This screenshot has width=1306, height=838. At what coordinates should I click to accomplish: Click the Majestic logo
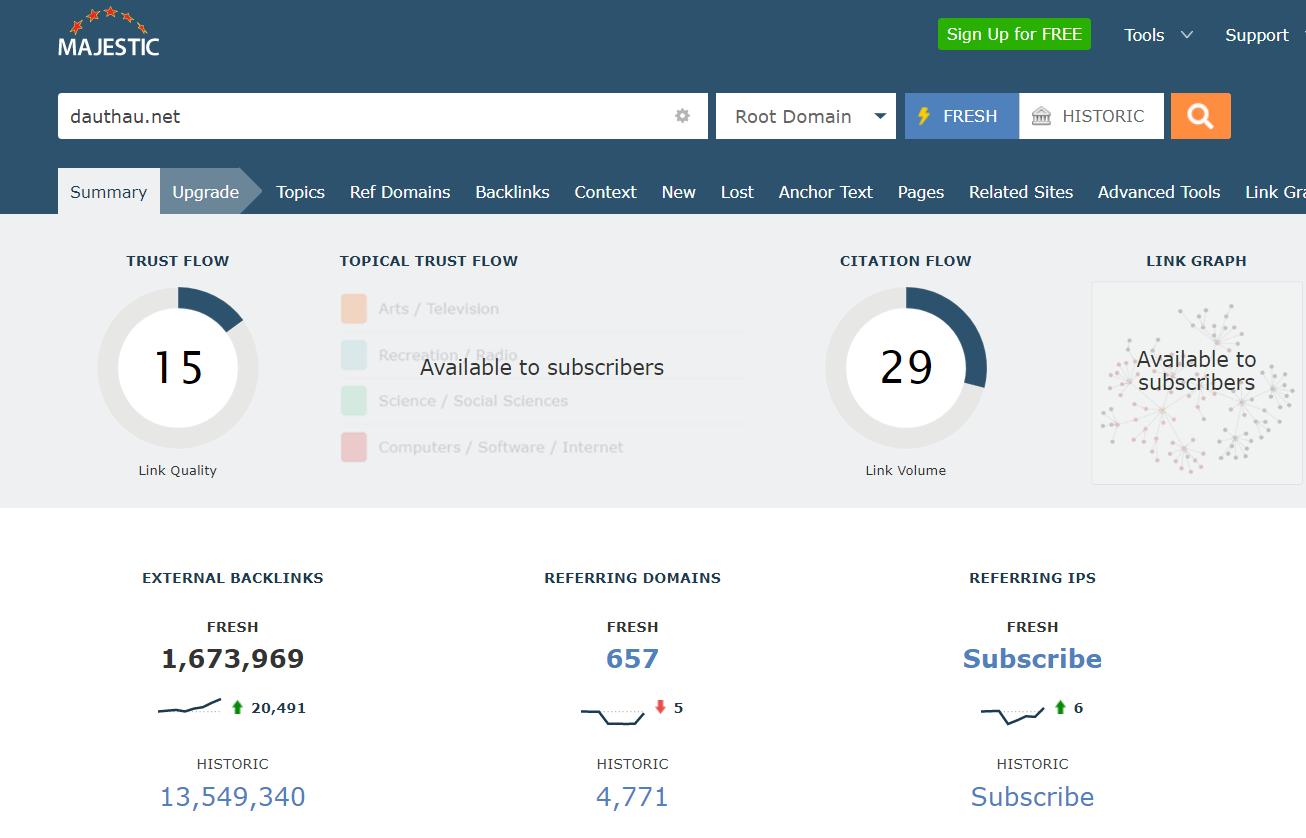[x=109, y=32]
